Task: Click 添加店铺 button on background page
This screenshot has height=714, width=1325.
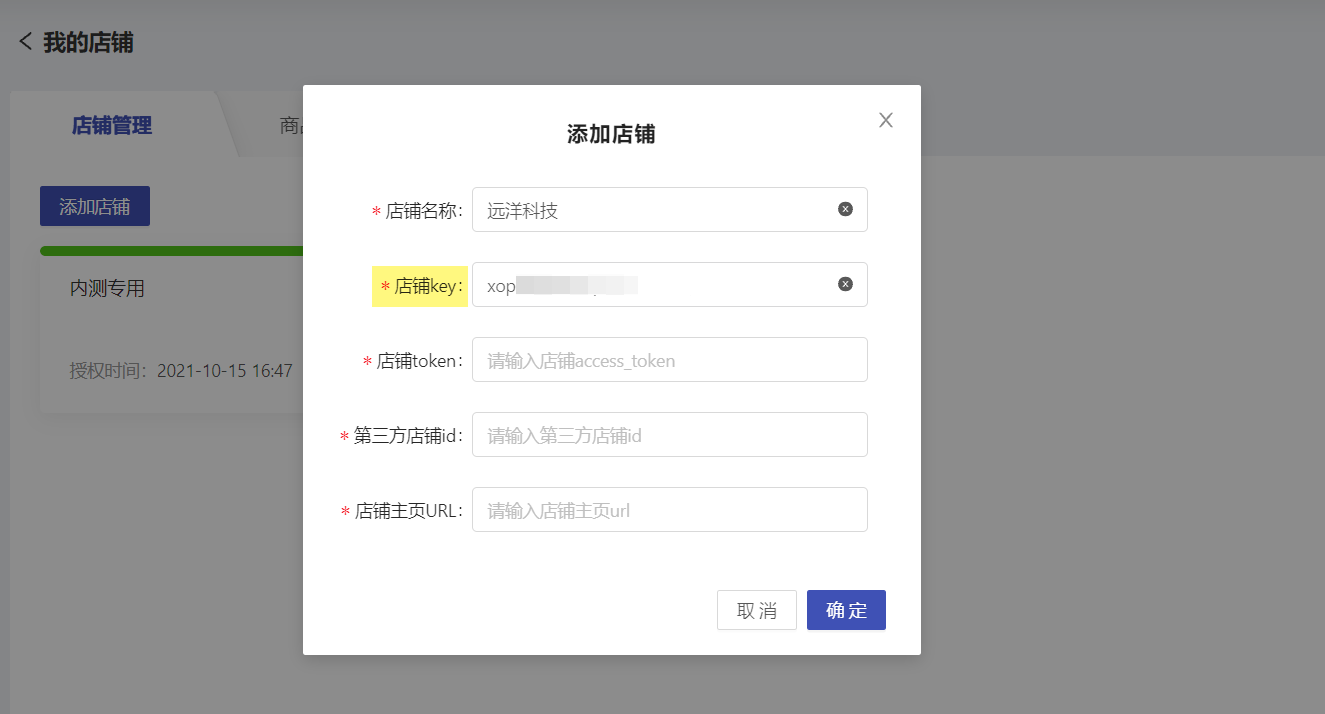Action: coord(95,206)
